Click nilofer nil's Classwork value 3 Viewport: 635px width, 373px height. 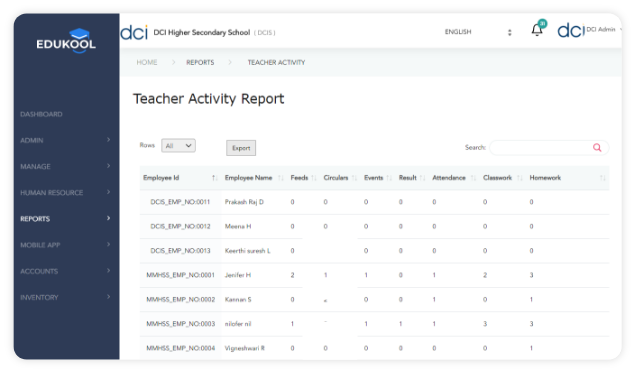485,324
